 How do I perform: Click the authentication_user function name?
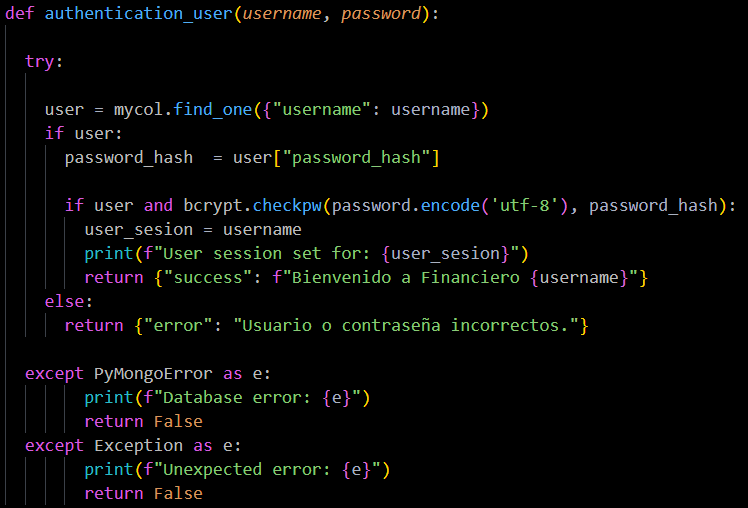(138, 13)
